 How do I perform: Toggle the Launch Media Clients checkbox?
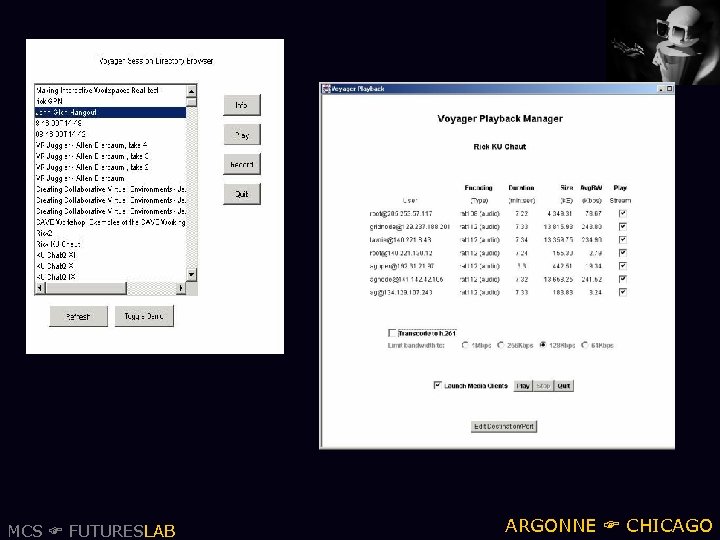(x=438, y=385)
